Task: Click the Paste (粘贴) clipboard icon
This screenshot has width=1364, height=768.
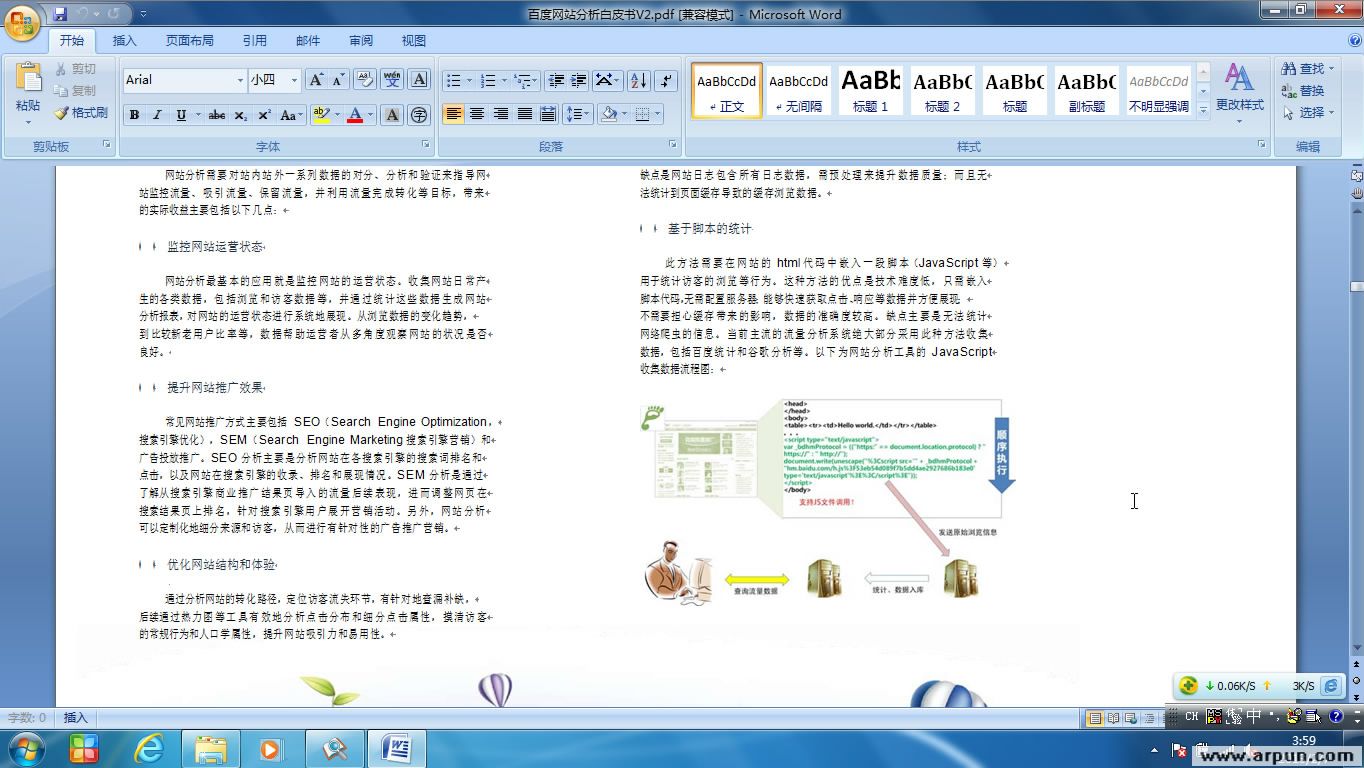Action: pyautogui.click(x=28, y=82)
